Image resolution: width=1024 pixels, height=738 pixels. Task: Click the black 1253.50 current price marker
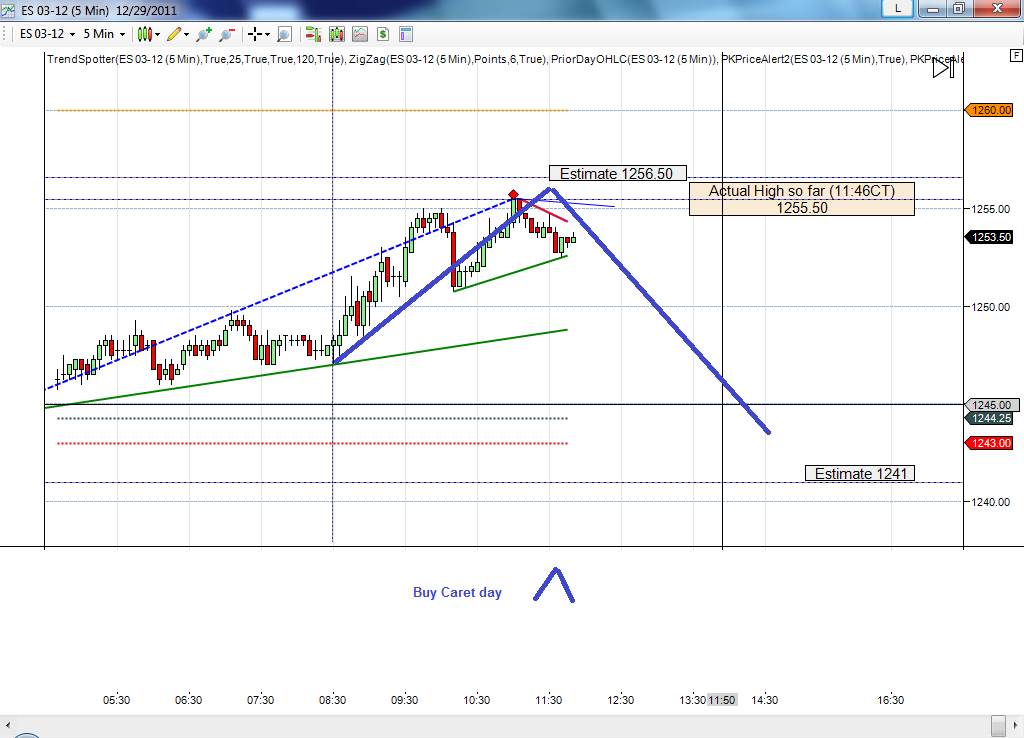[x=990, y=237]
